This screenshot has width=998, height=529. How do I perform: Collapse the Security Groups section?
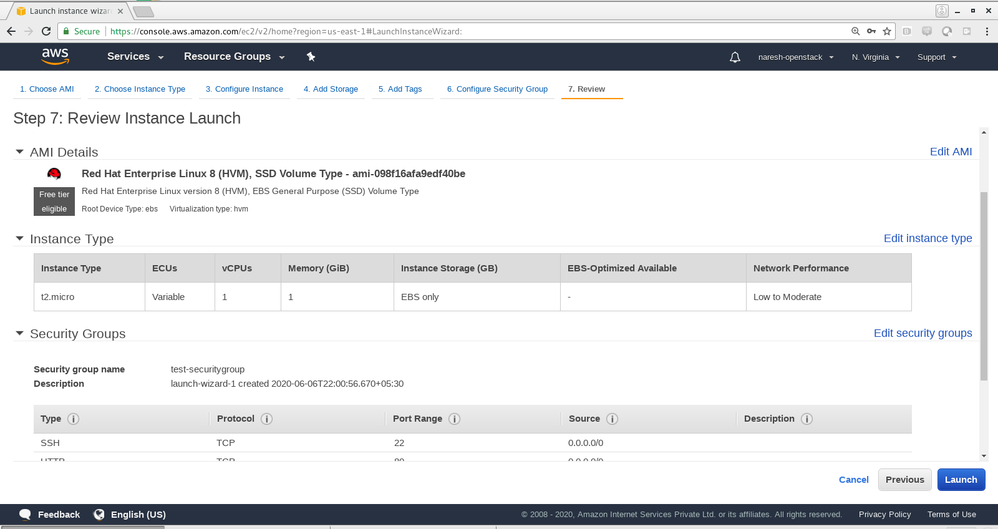[19, 333]
